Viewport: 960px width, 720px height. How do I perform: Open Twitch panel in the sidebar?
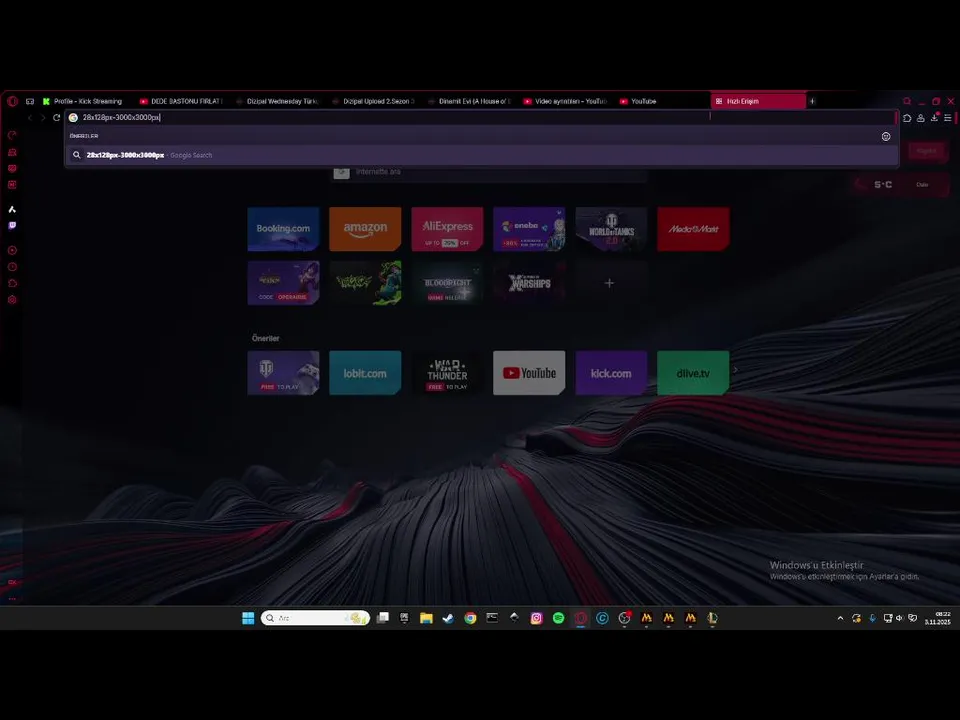pos(12,225)
